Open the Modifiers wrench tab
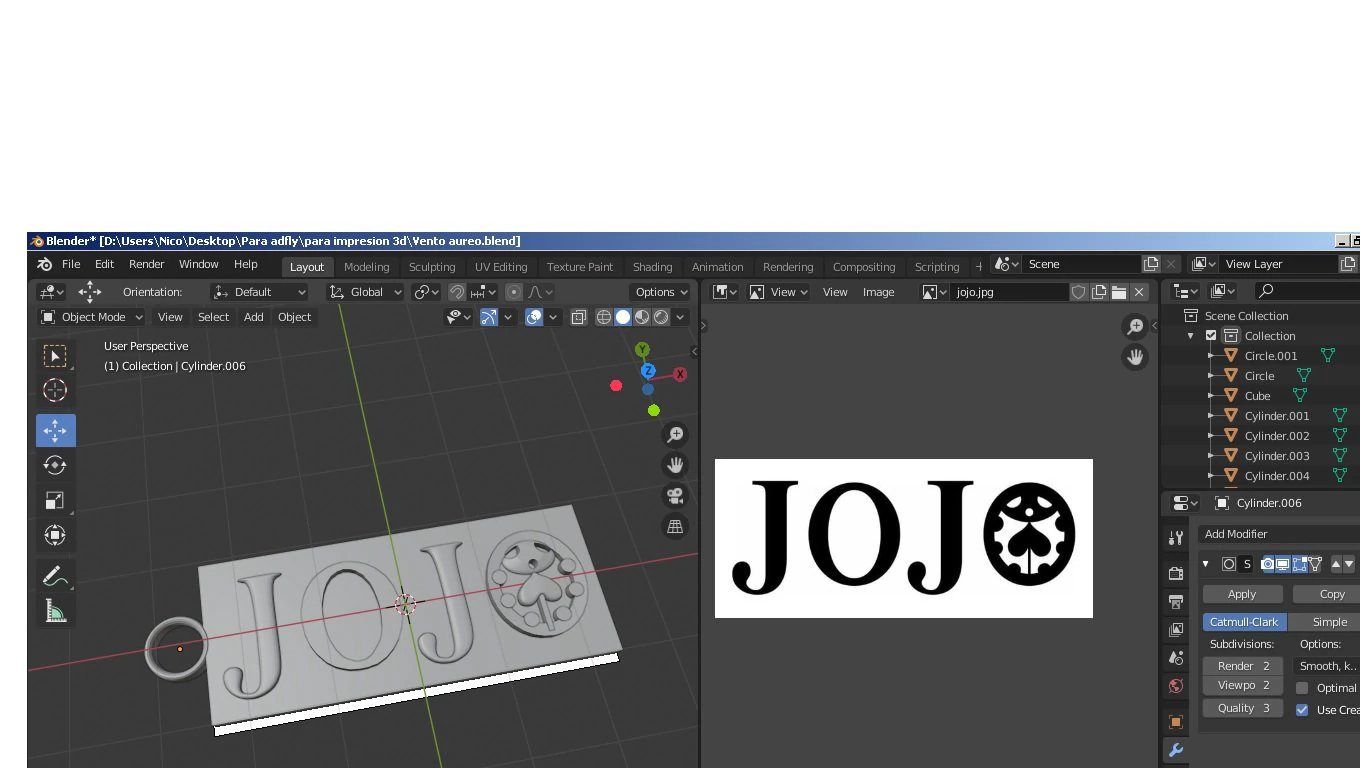 tap(1176, 750)
